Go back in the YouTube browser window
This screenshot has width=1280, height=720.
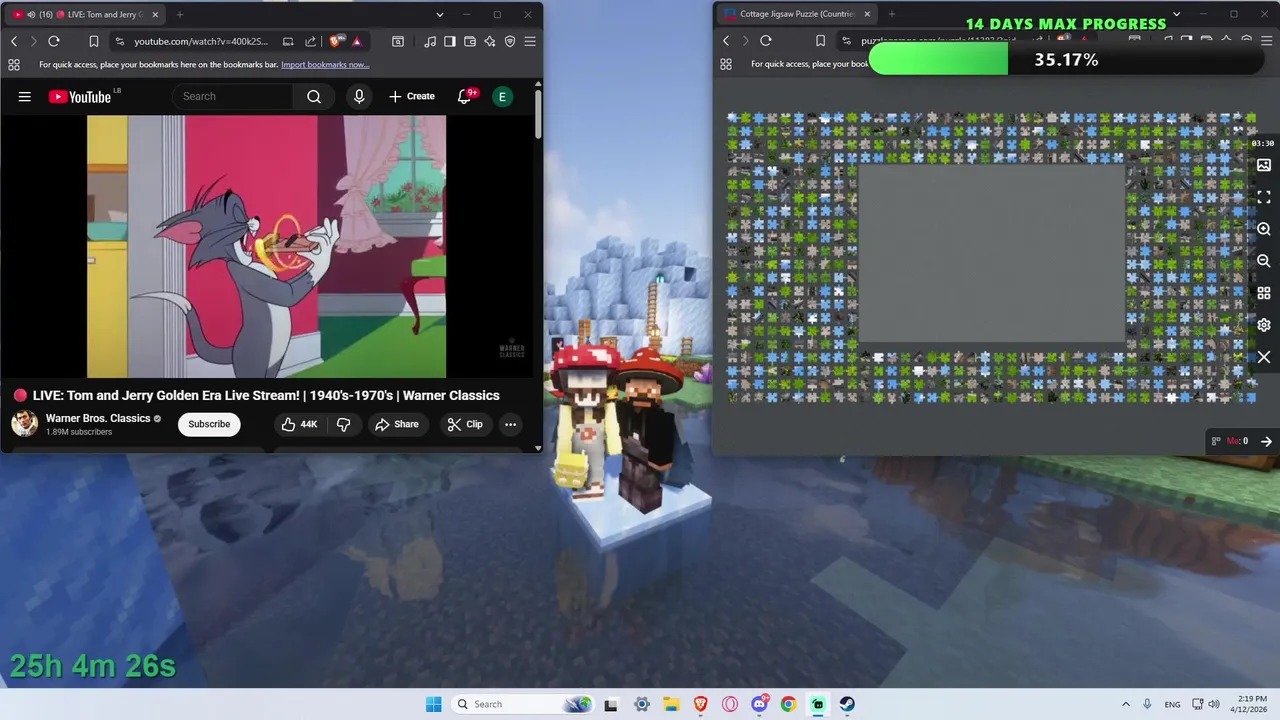[14, 41]
